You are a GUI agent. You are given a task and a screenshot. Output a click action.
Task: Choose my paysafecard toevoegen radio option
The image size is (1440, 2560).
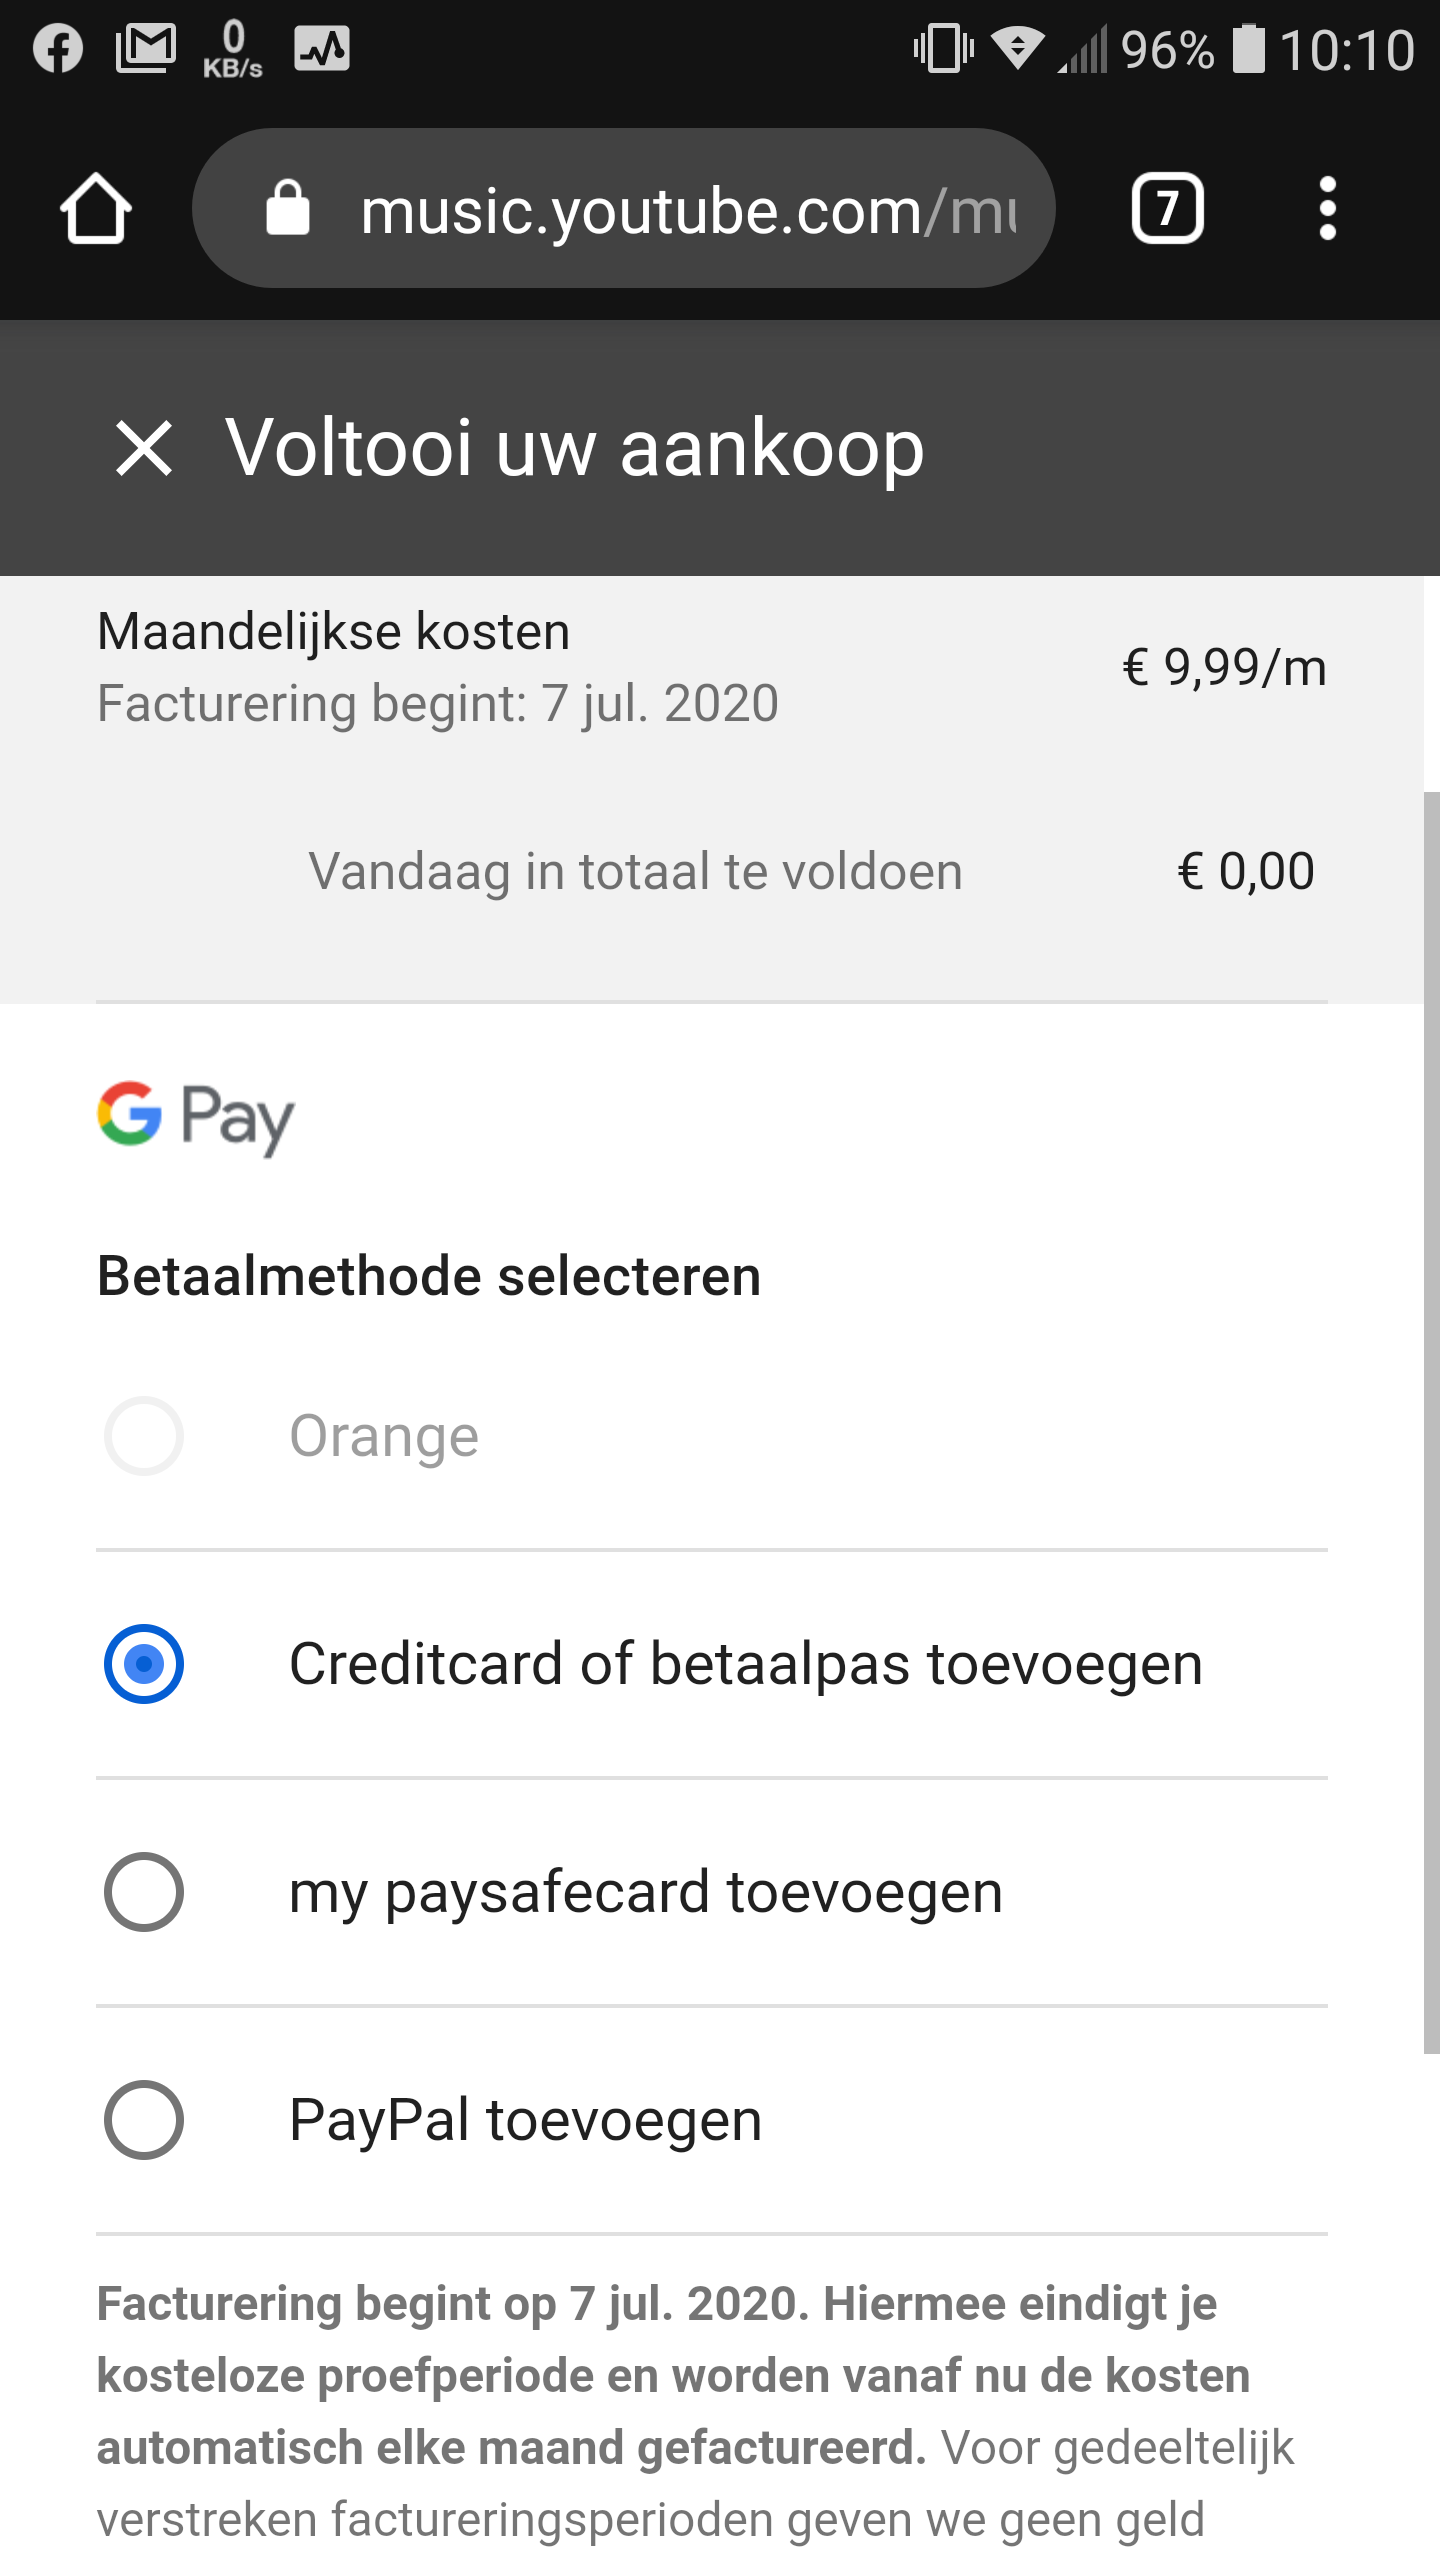pos(144,1892)
